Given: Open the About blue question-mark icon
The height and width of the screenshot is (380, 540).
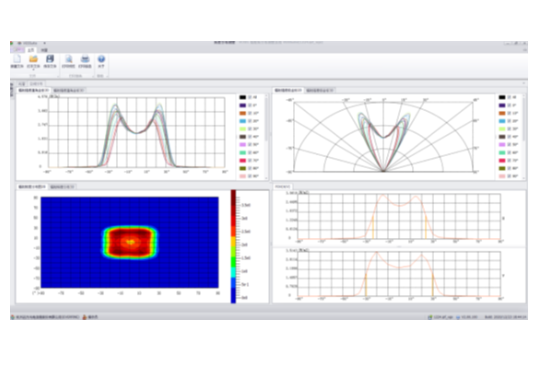Looking at the screenshot, I should pos(101,59).
